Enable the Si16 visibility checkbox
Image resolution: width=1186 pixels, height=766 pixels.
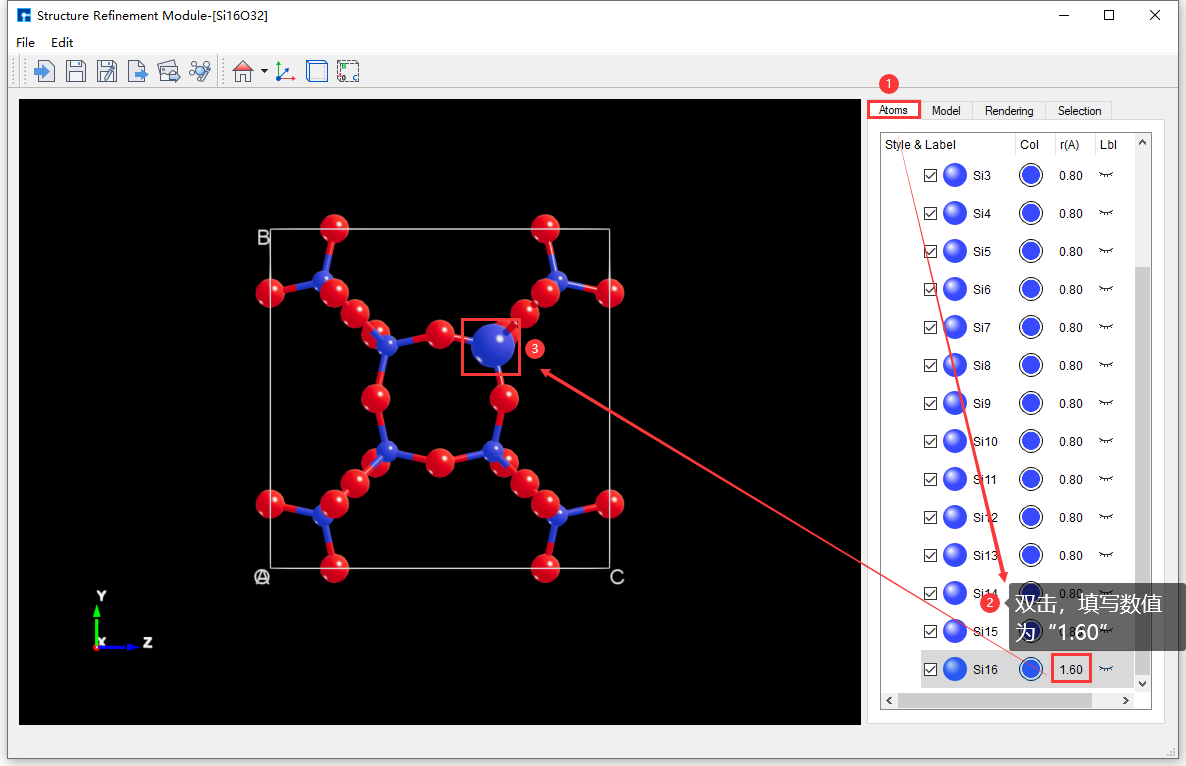tap(930, 668)
